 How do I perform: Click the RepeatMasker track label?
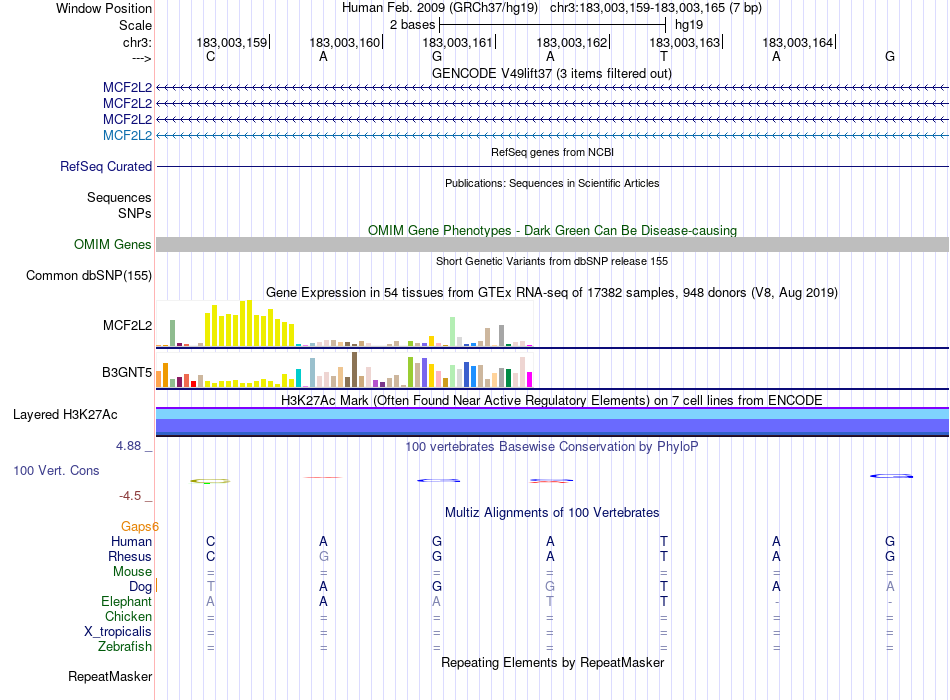pos(110,676)
